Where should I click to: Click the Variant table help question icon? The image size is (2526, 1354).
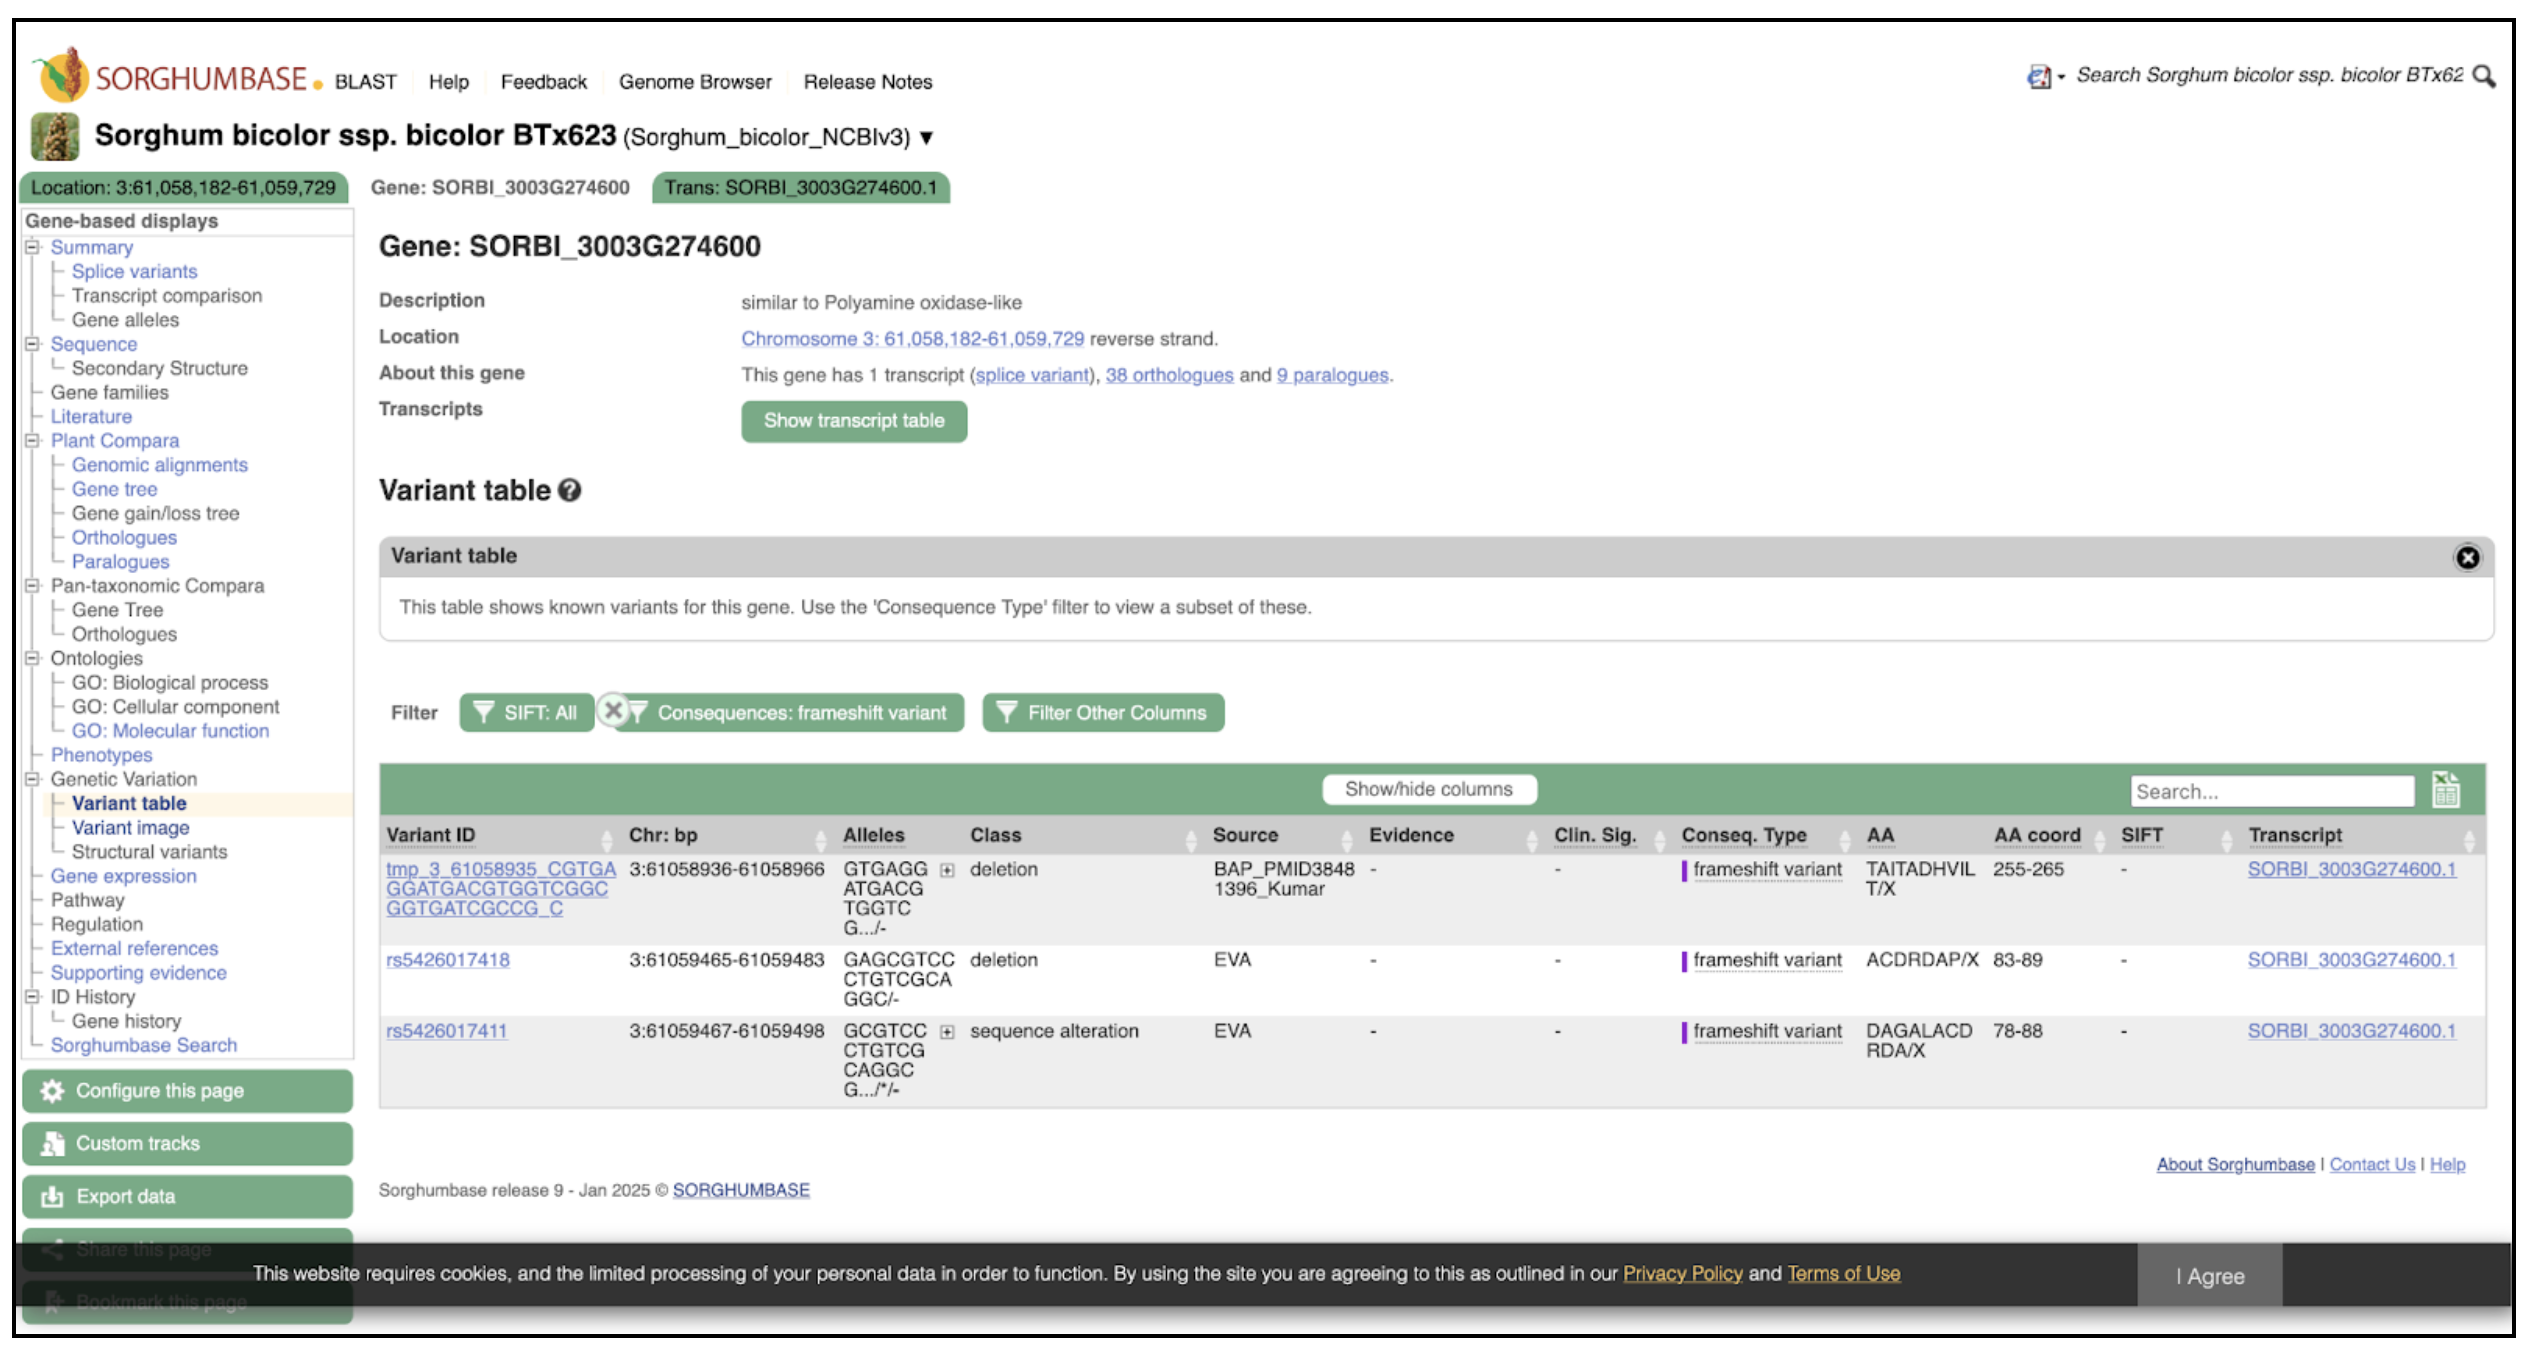pyautogui.click(x=570, y=491)
